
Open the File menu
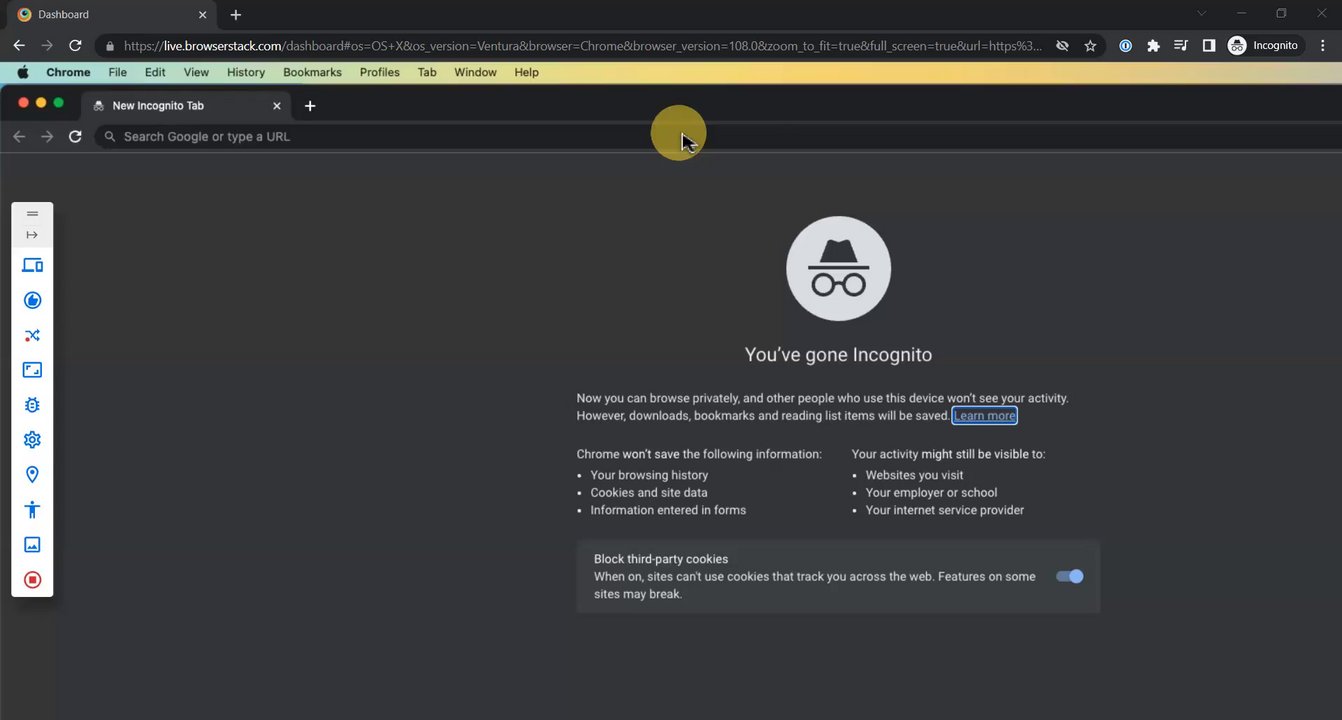[x=117, y=72]
